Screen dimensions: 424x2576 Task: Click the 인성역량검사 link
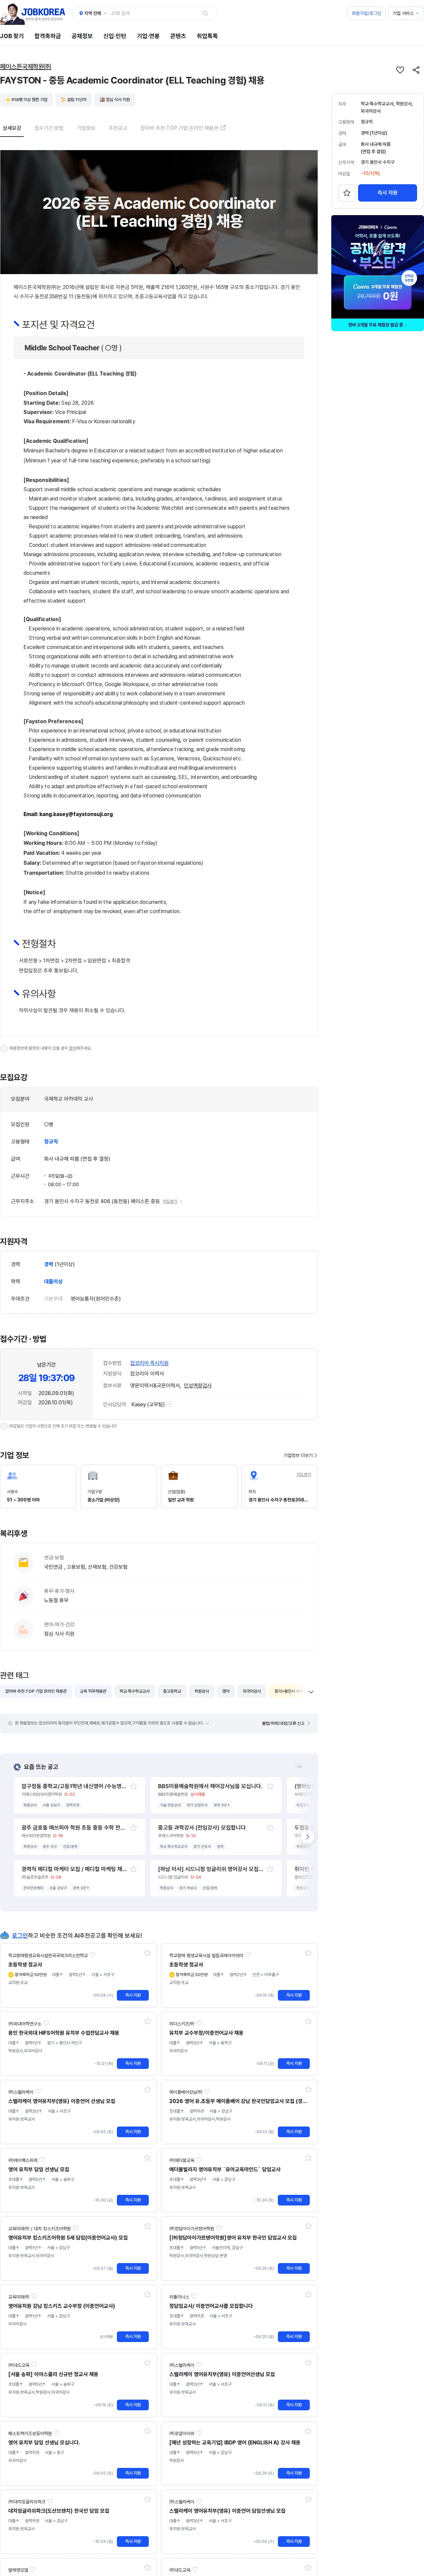[198, 1386]
